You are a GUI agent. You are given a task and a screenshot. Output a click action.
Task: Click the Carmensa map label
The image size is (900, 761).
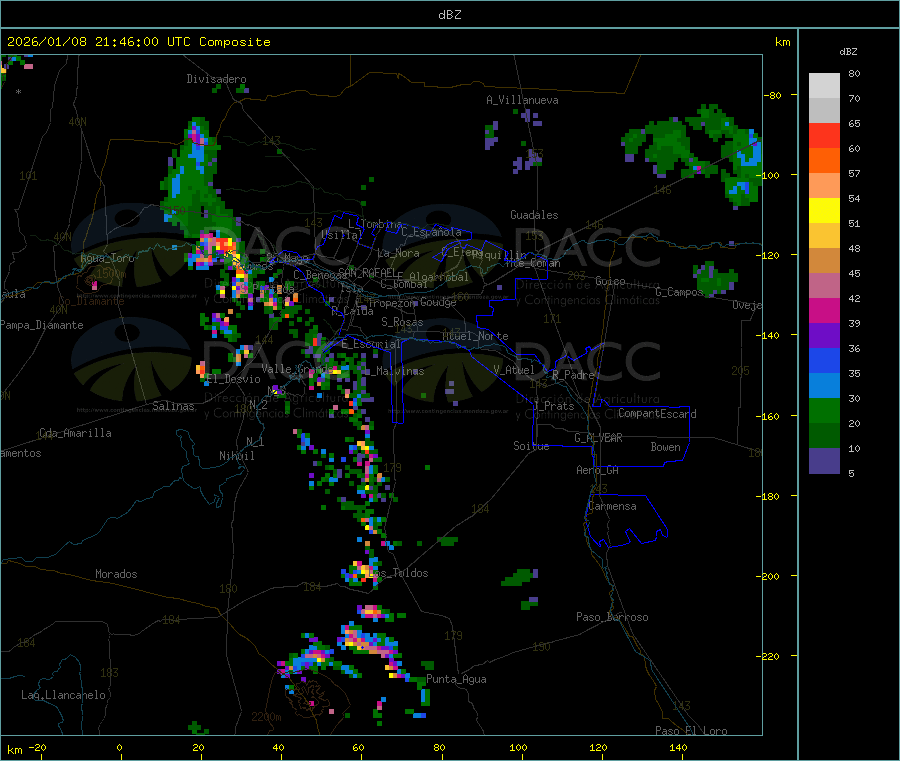click(x=612, y=506)
